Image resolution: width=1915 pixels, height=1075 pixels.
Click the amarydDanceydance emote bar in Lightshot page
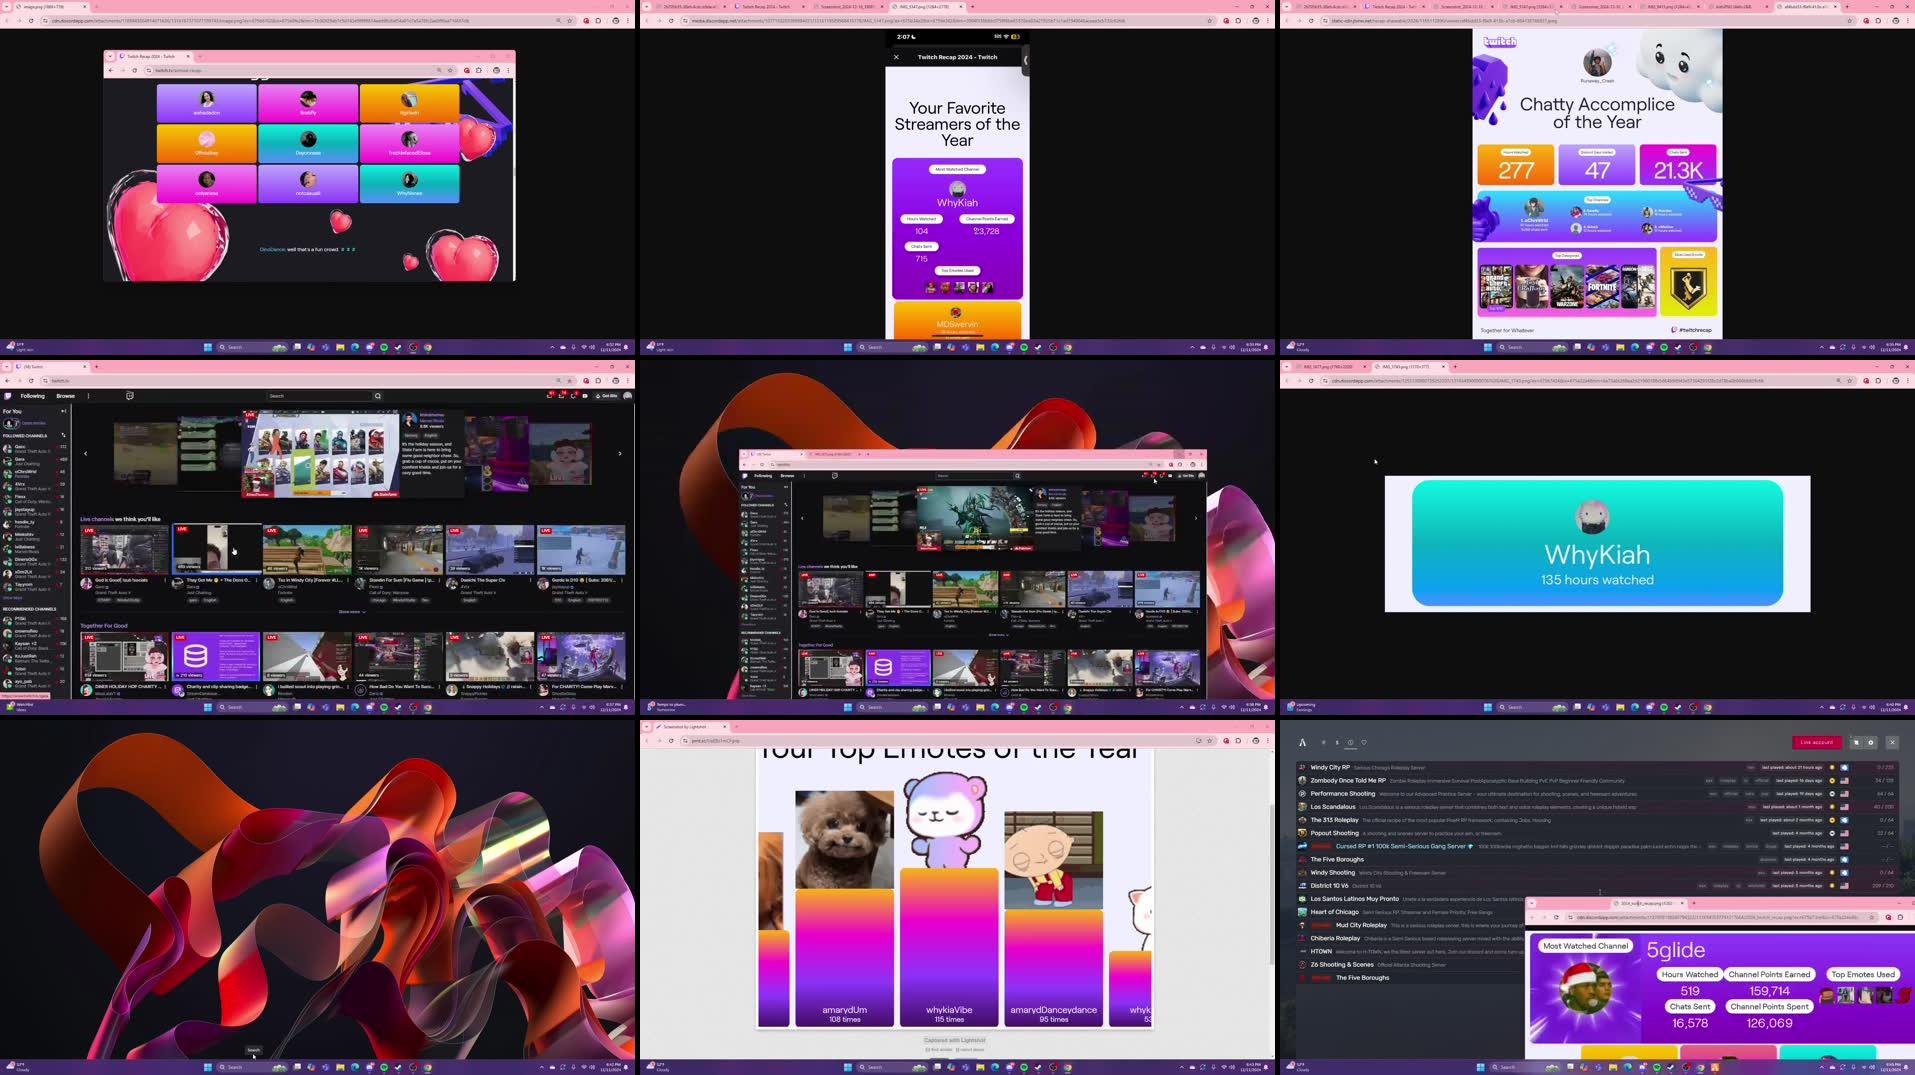pos(1054,967)
